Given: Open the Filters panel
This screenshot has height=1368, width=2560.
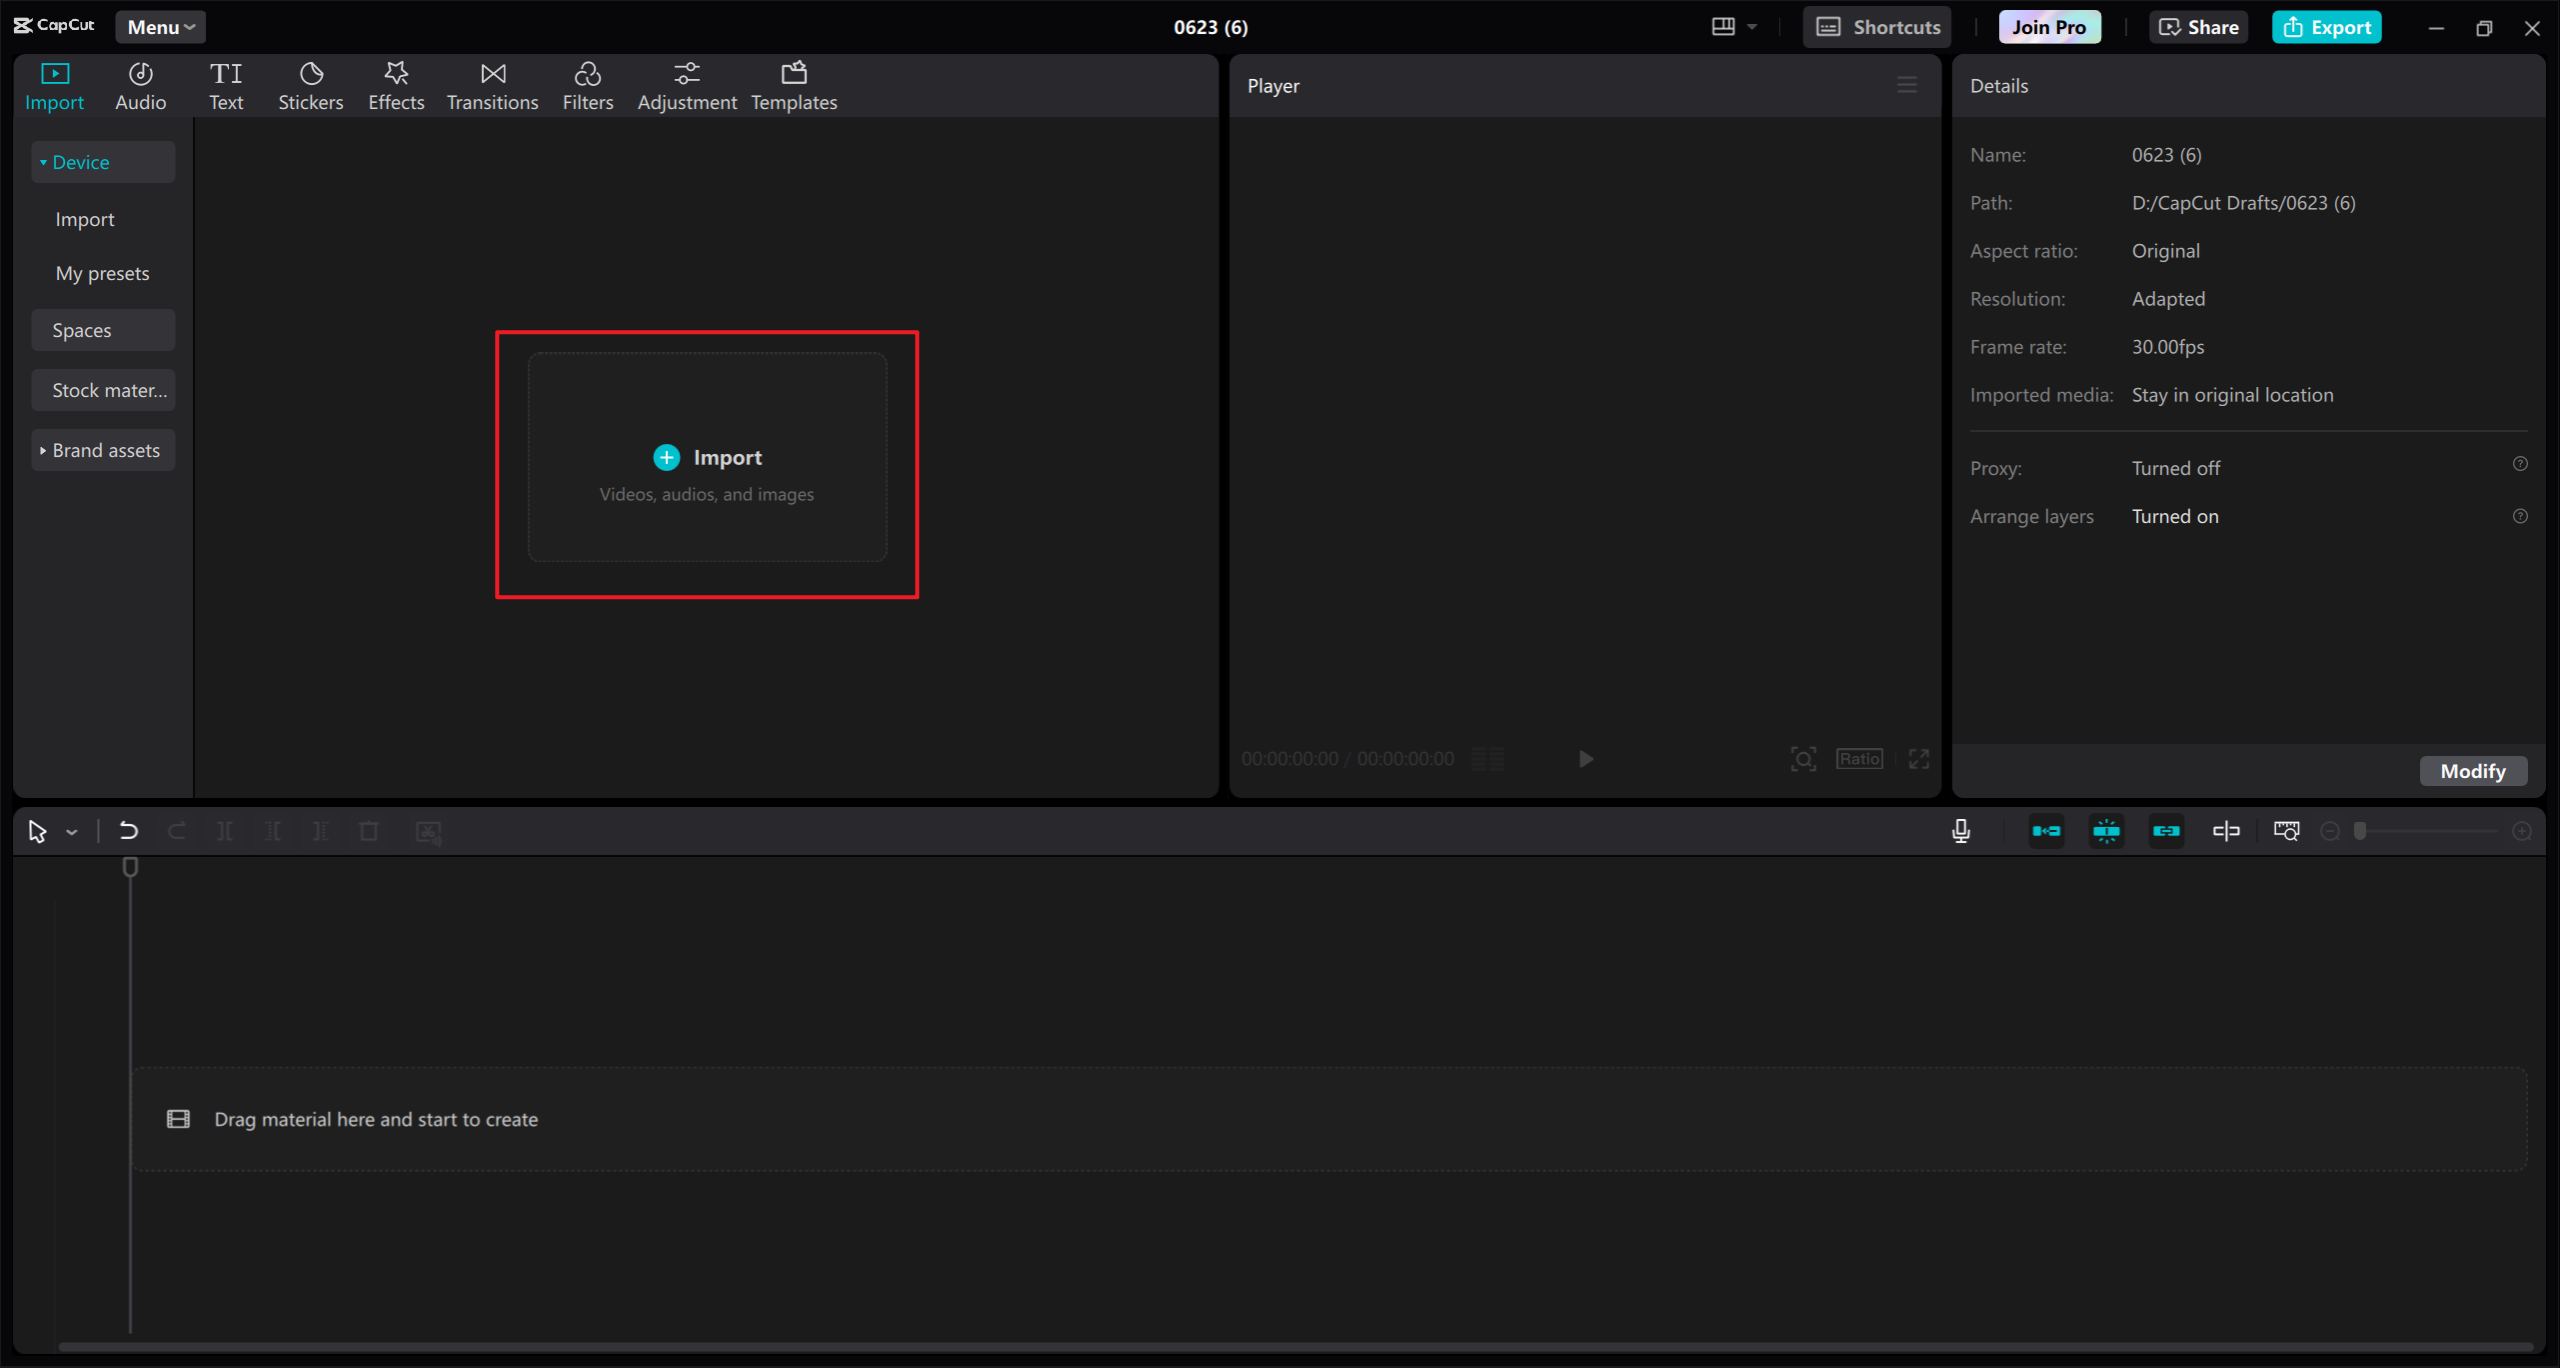Looking at the screenshot, I should [587, 86].
